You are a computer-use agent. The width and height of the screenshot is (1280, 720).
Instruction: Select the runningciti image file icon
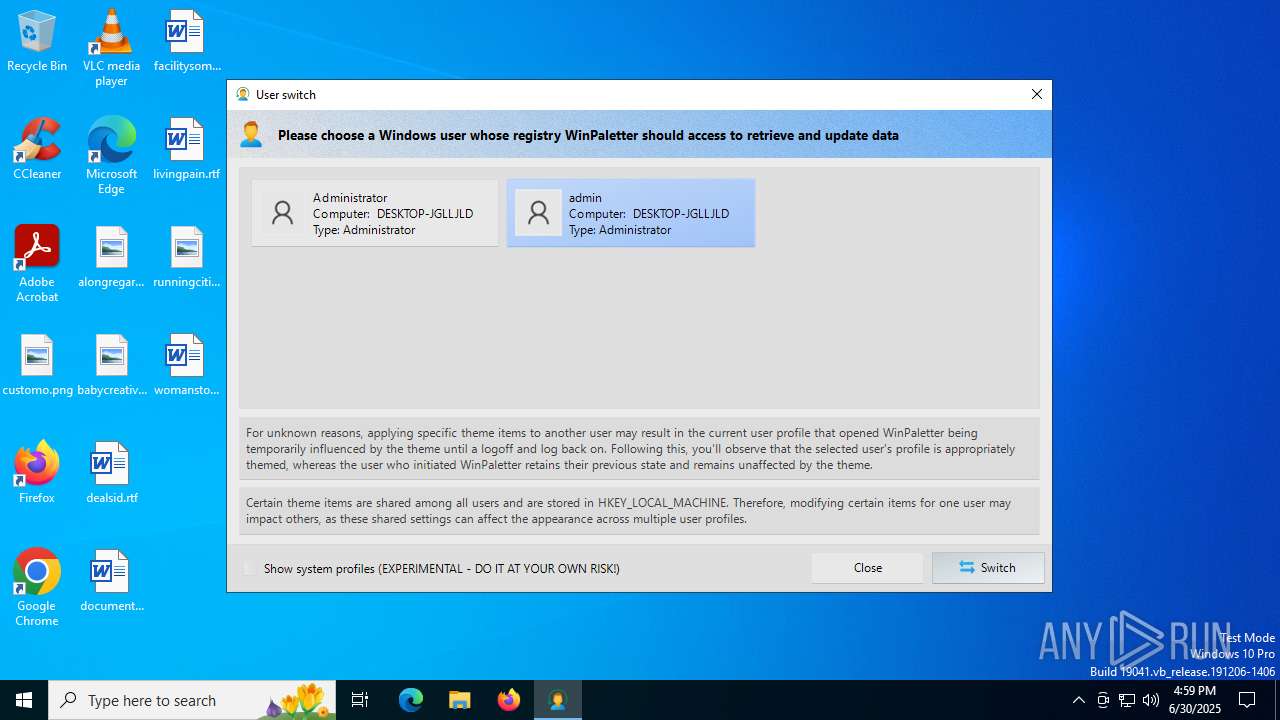[187, 258]
